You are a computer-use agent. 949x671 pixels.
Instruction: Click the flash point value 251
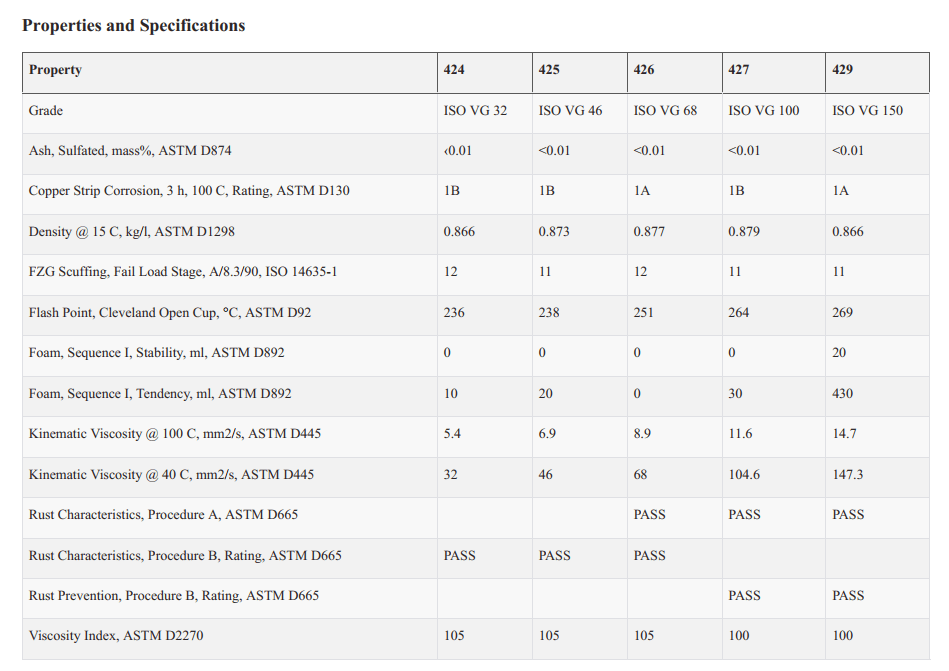click(643, 313)
